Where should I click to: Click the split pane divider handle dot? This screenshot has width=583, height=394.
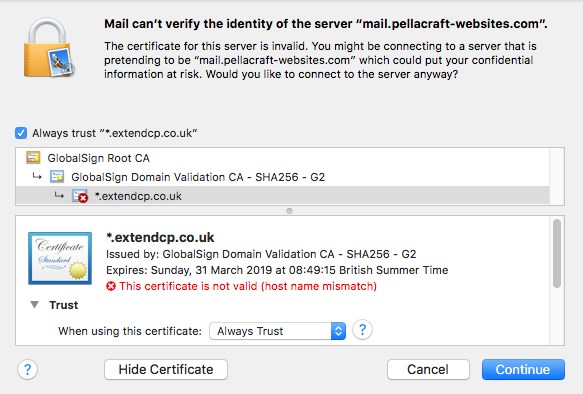click(x=289, y=211)
